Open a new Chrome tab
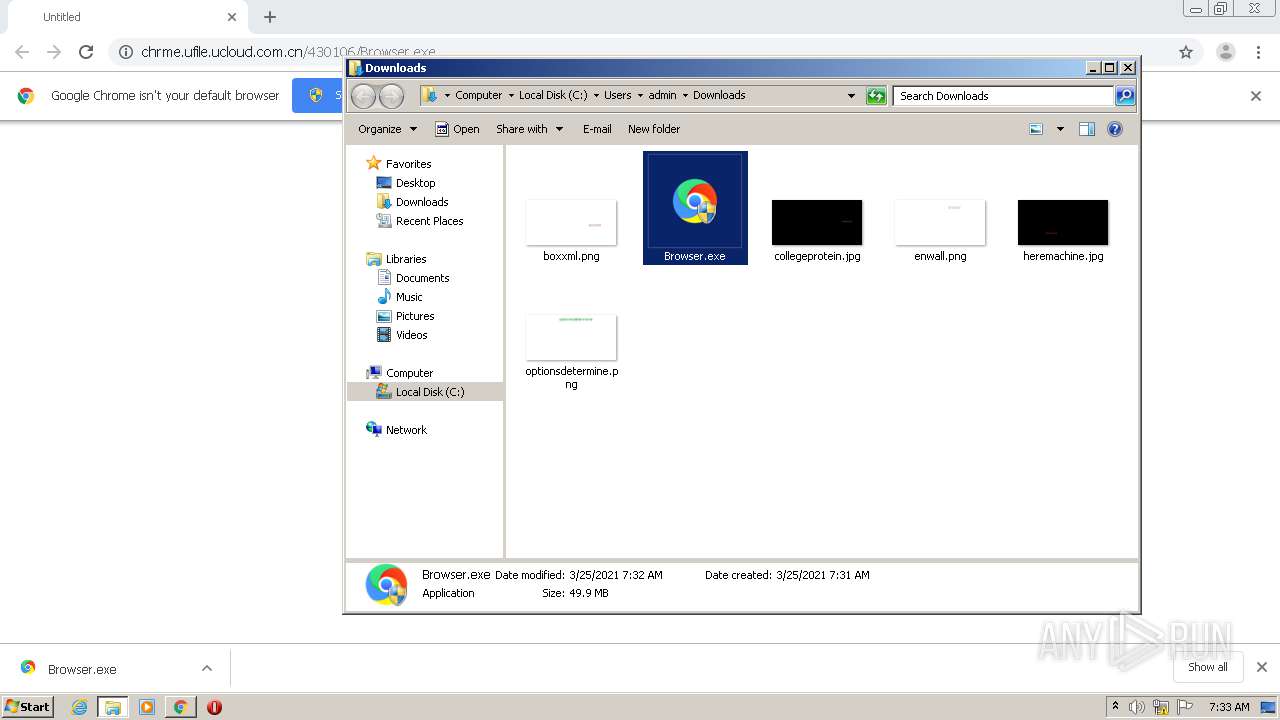The image size is (1280, 720). (270, 17)
